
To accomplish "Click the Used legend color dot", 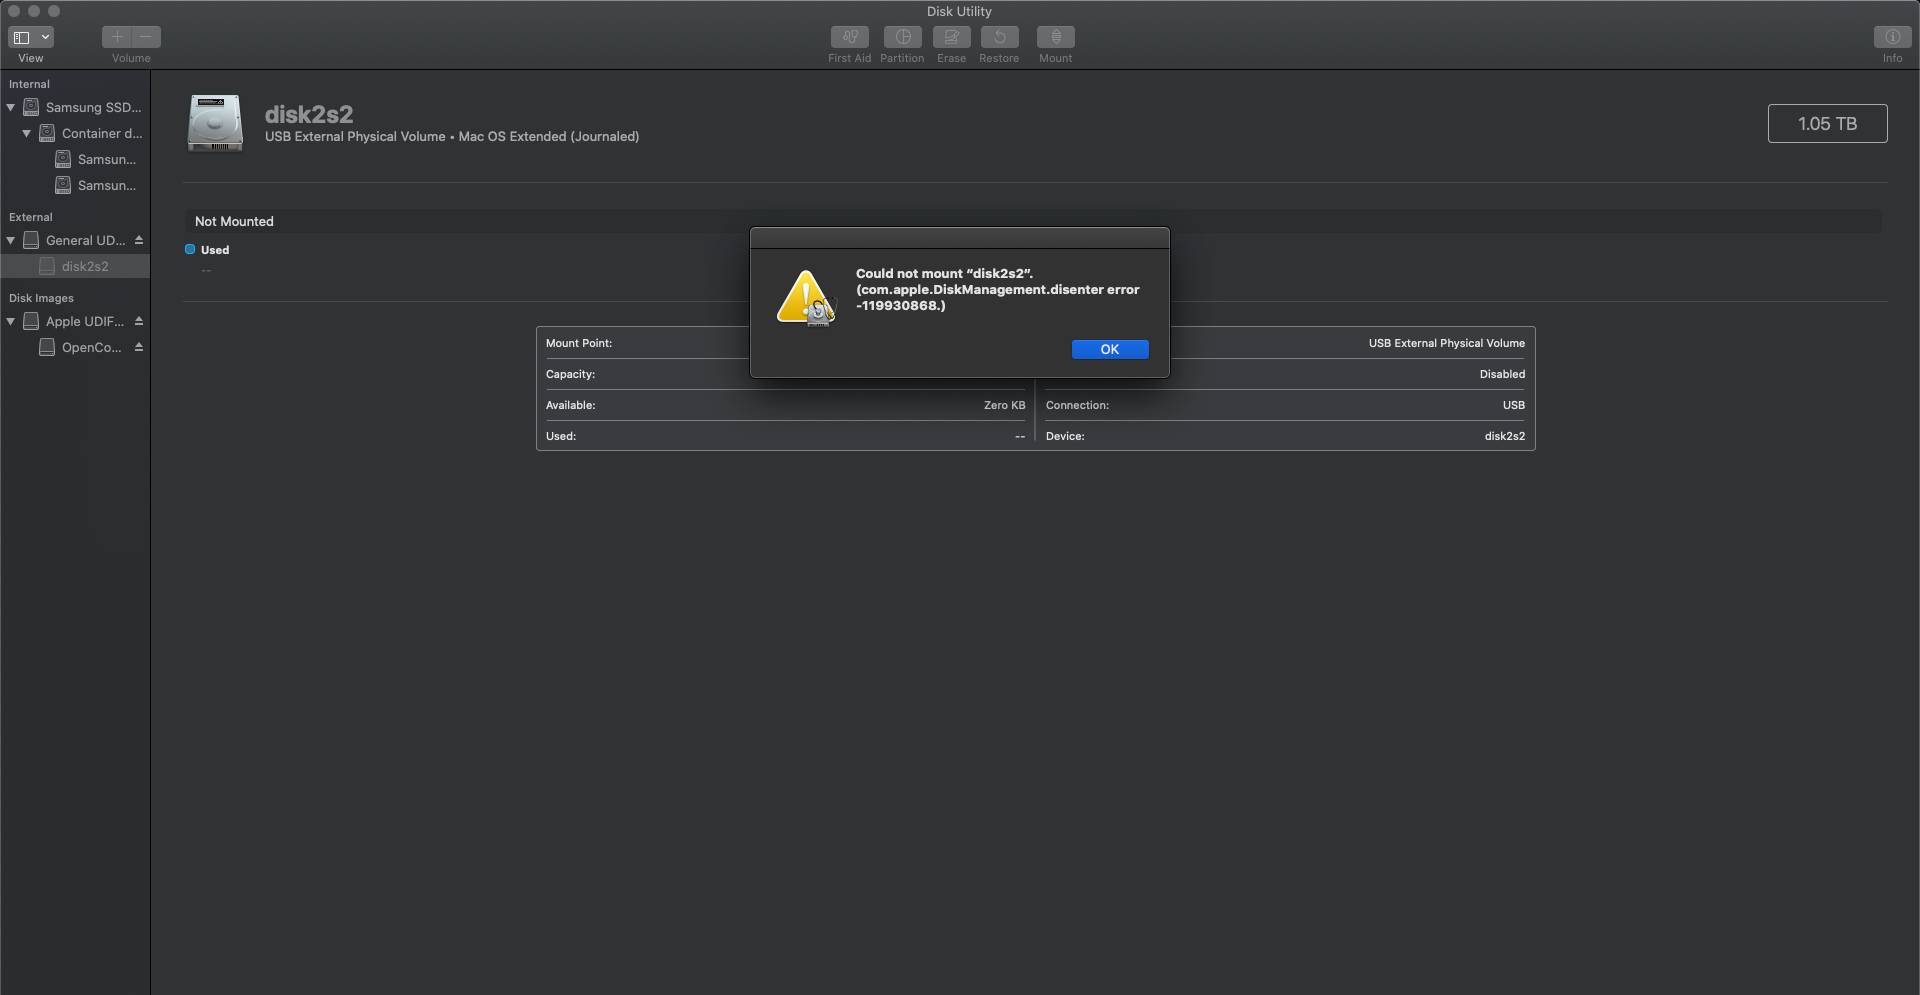I will [190, 249].
